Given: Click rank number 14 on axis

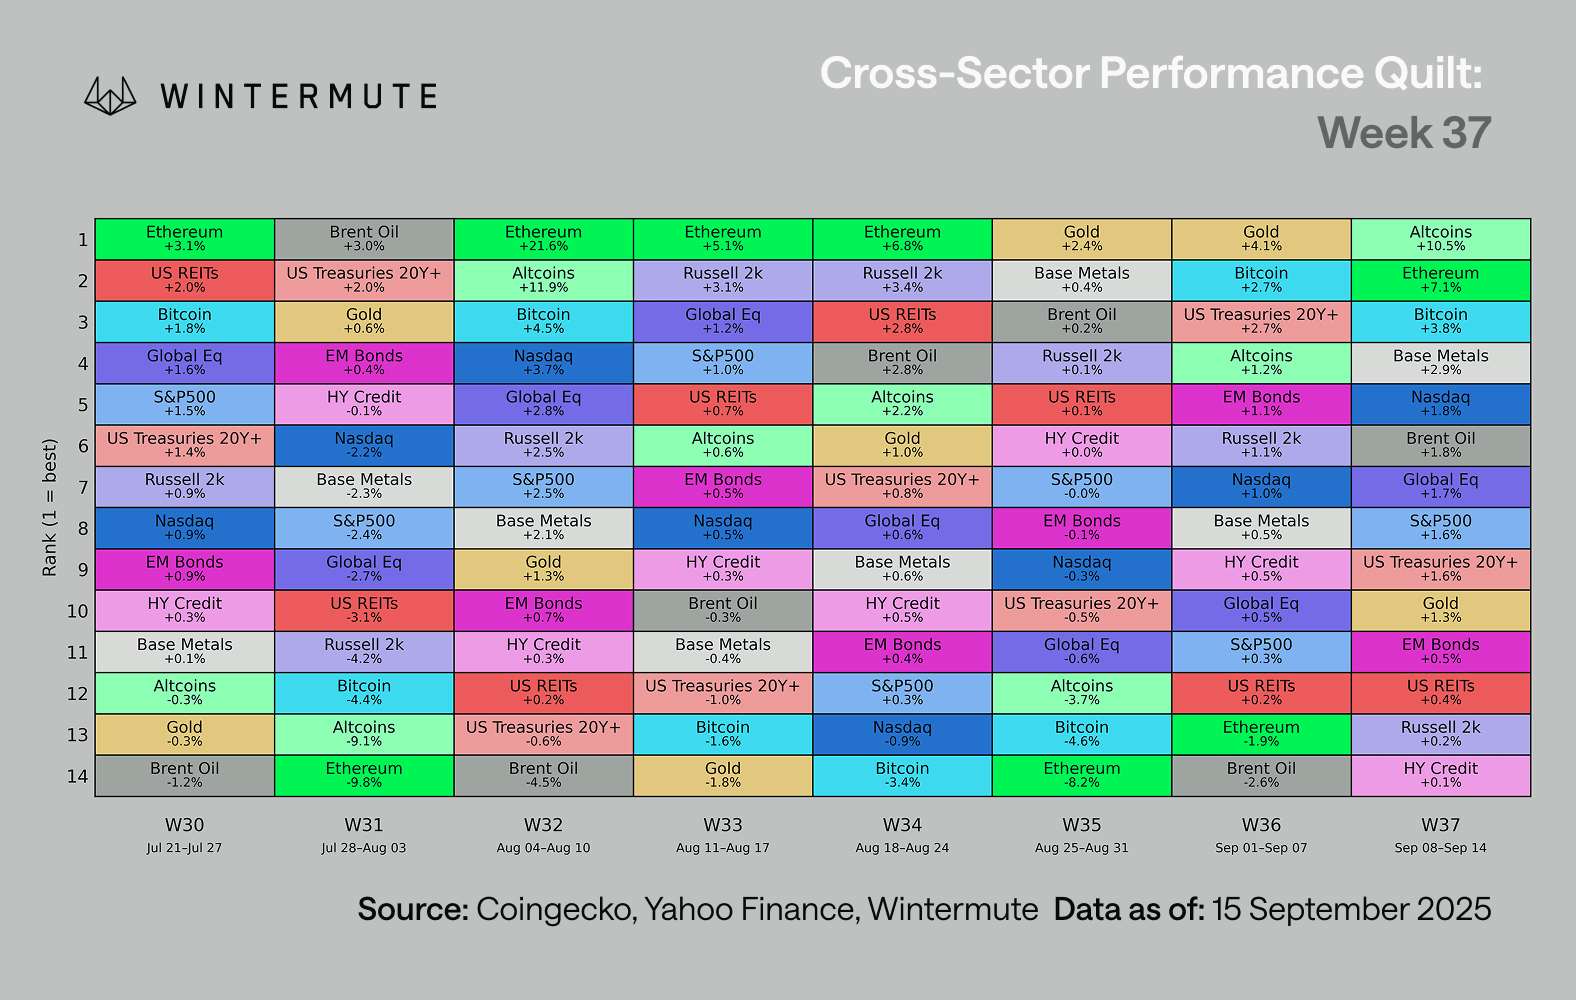Looking at the screenshot, I should [77, 776].
